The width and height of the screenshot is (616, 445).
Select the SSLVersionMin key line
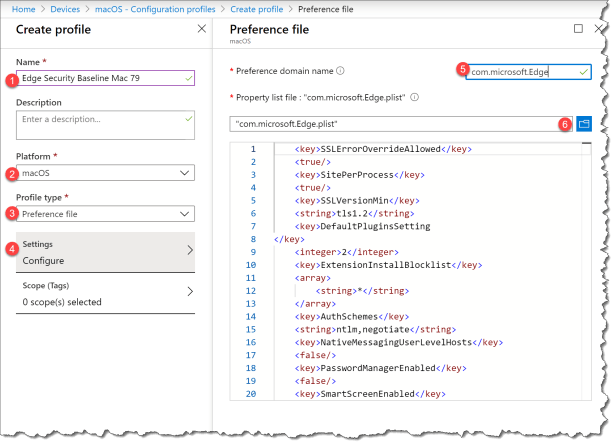click(x=357, y=201)
